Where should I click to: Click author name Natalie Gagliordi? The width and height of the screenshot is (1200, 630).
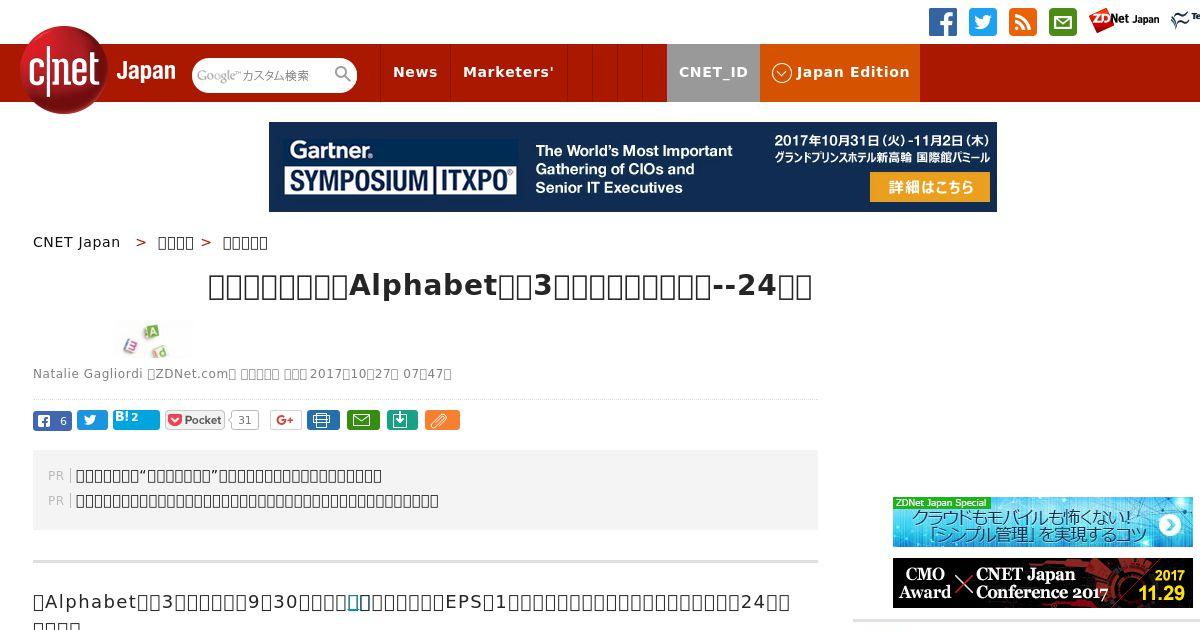(88, 374)
